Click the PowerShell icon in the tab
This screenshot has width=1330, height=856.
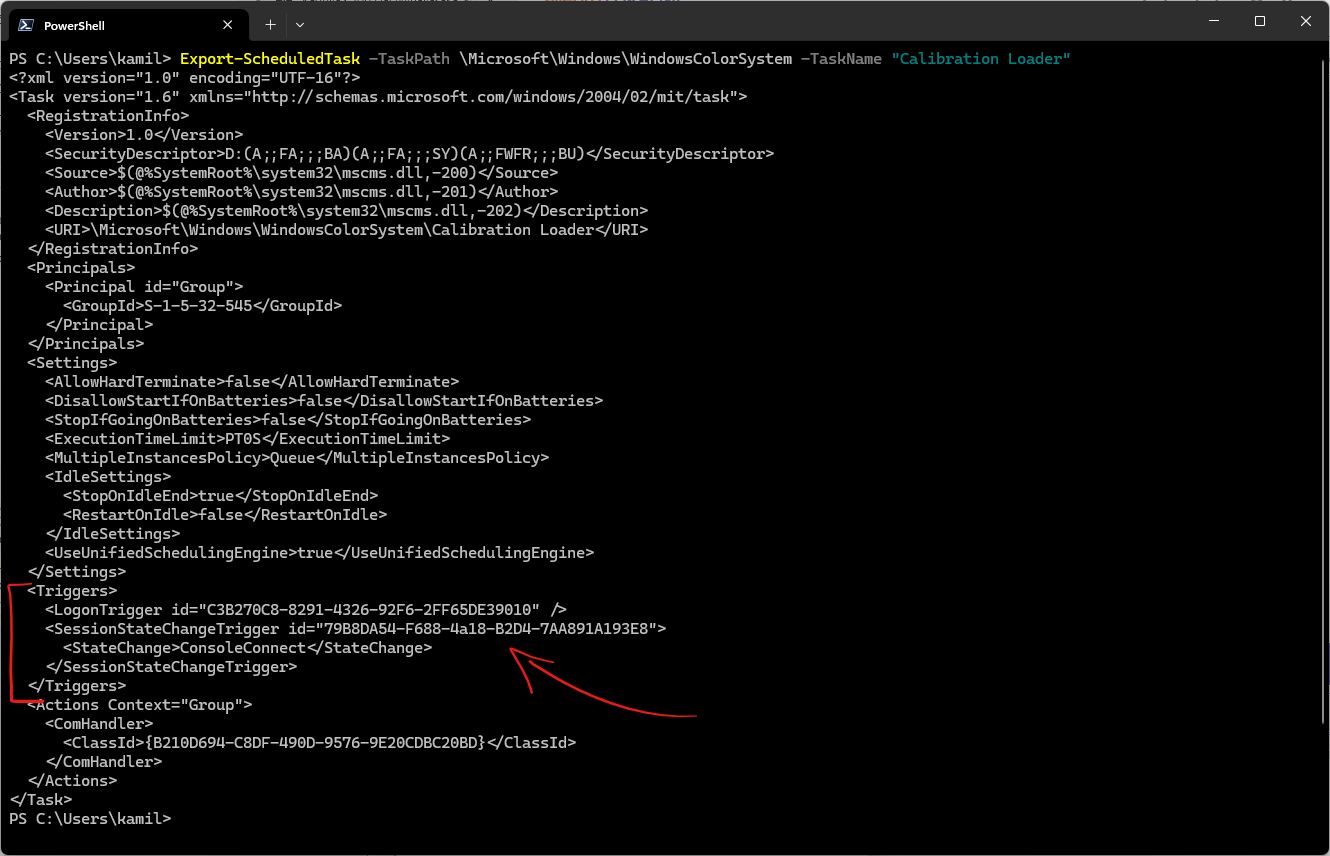(x=24, y=25)
